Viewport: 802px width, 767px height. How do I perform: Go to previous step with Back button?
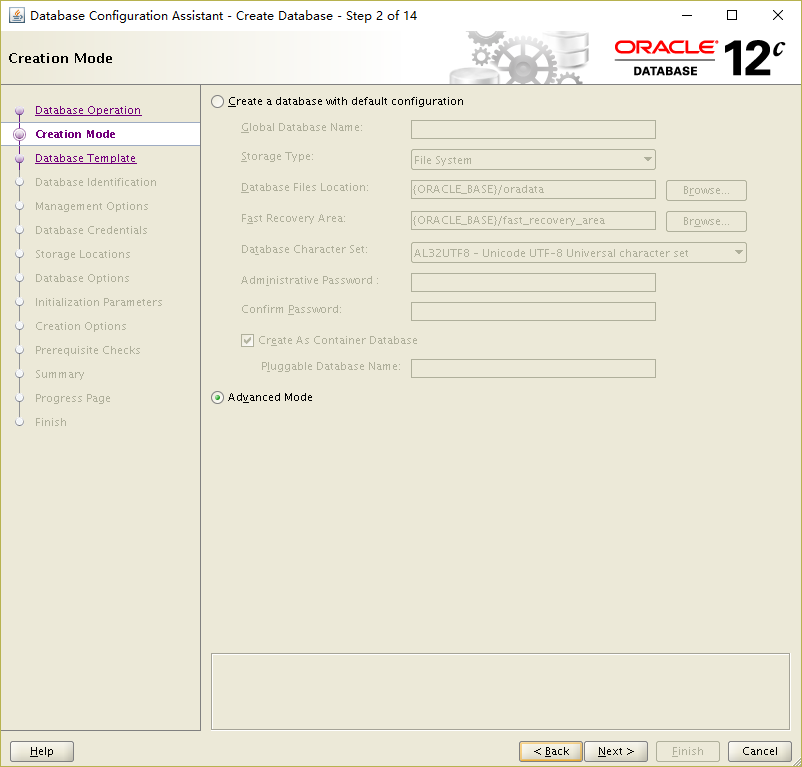(x=551, y=751)
